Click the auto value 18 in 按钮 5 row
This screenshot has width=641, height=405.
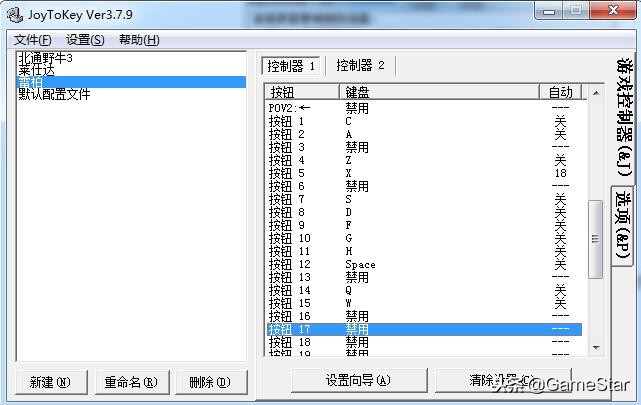pyautogui.click(x=560, y=173)
